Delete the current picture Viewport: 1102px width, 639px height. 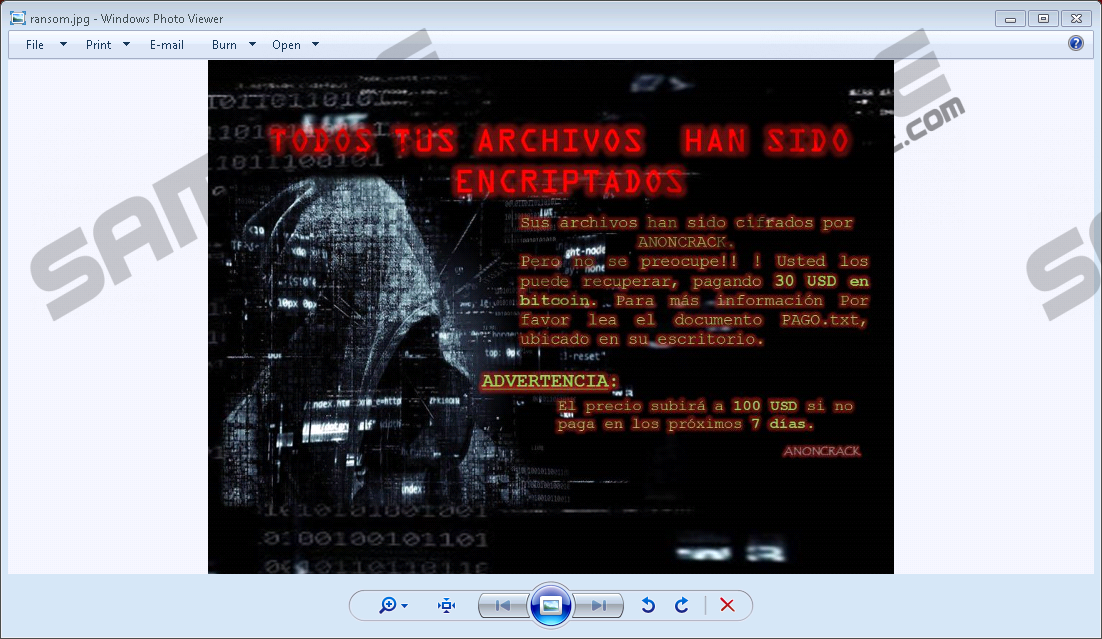[x=727, y=605]
